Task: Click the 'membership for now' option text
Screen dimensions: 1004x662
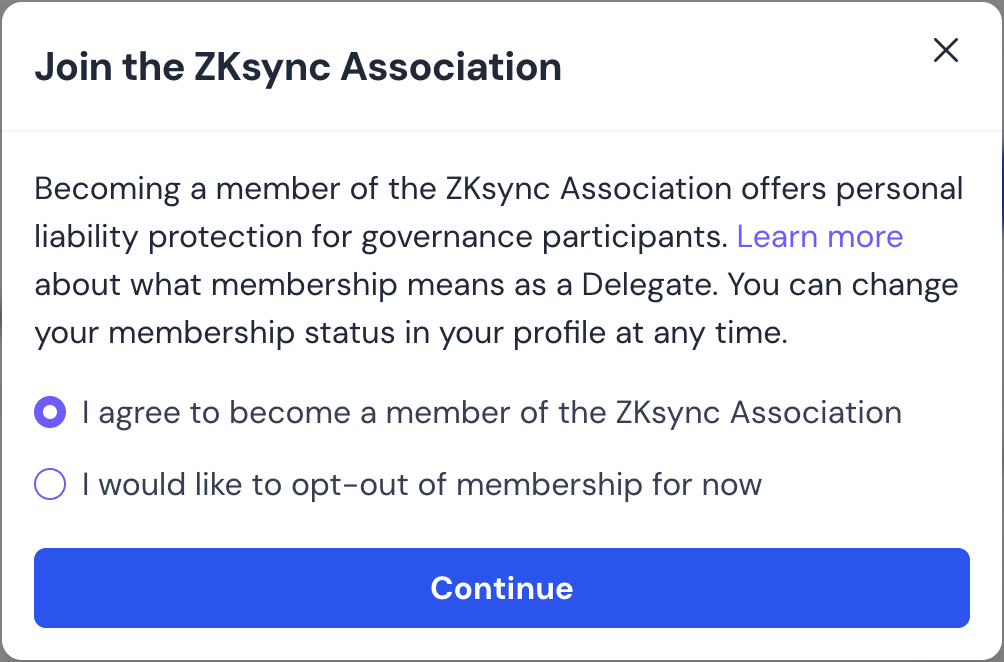Action: click(609, 485)
